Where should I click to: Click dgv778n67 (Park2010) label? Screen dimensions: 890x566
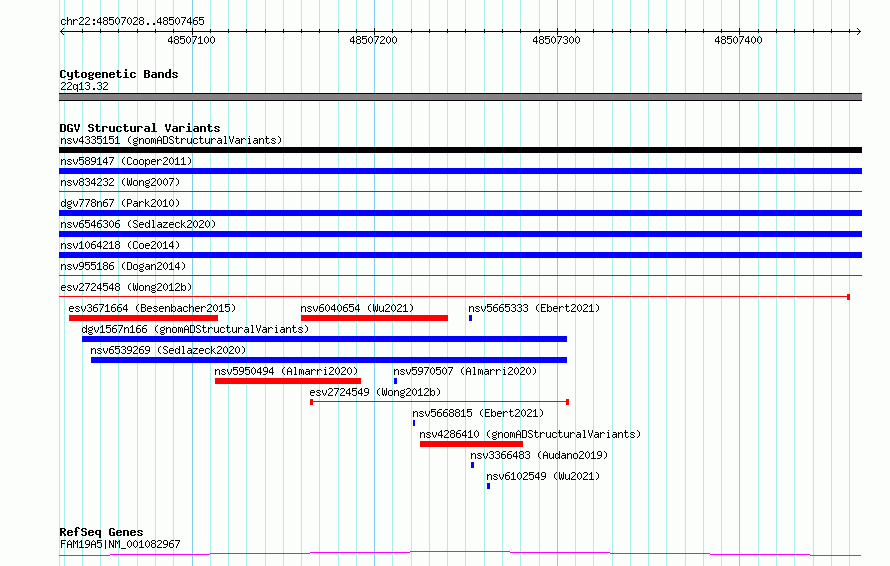pos(120,203)
